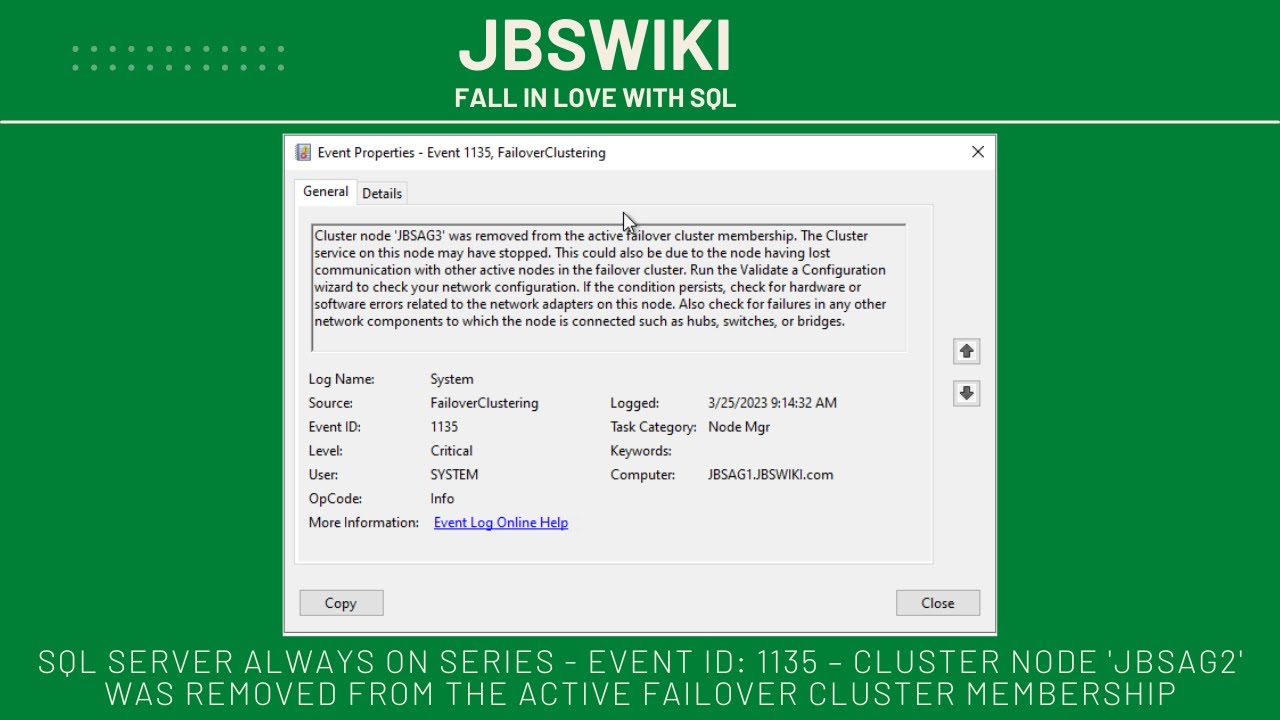This screenshot has height=720, width=1280.
Task: Click inside the event description text box
Action: [609, 288]
